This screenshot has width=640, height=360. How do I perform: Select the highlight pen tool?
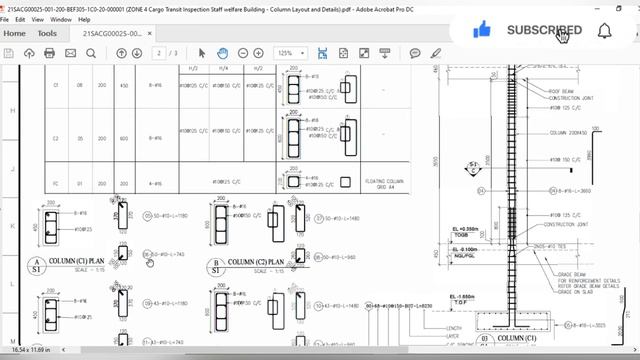436,53
